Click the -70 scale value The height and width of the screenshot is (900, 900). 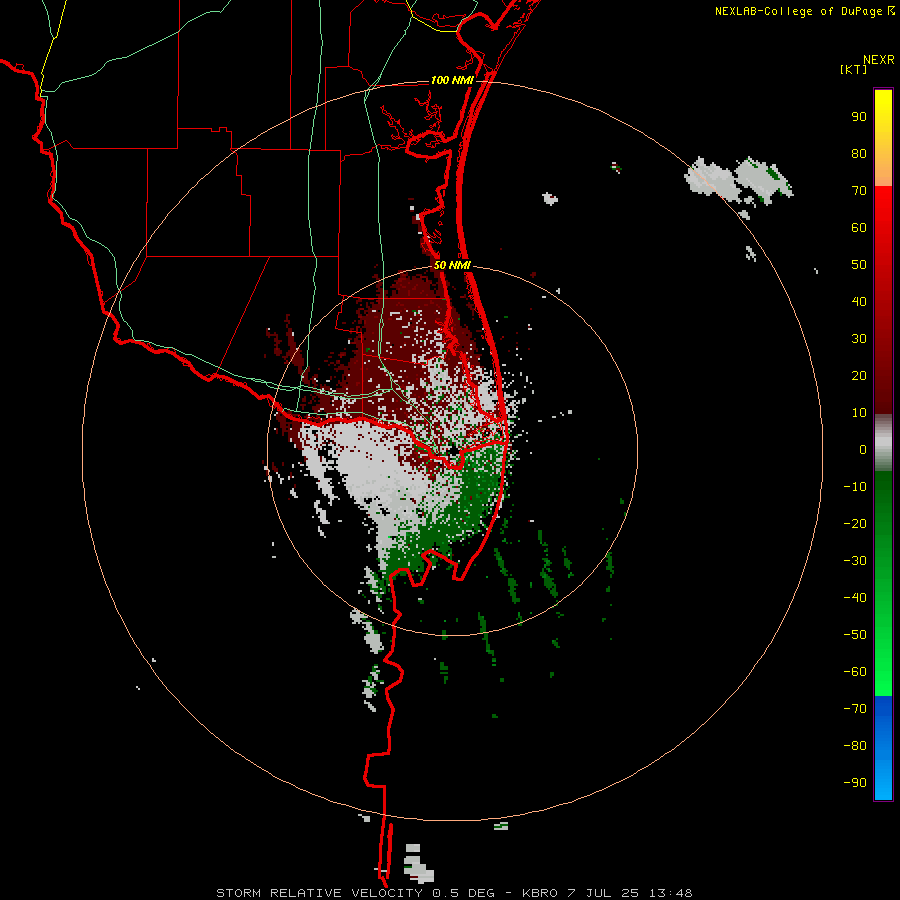coord(855,708)
